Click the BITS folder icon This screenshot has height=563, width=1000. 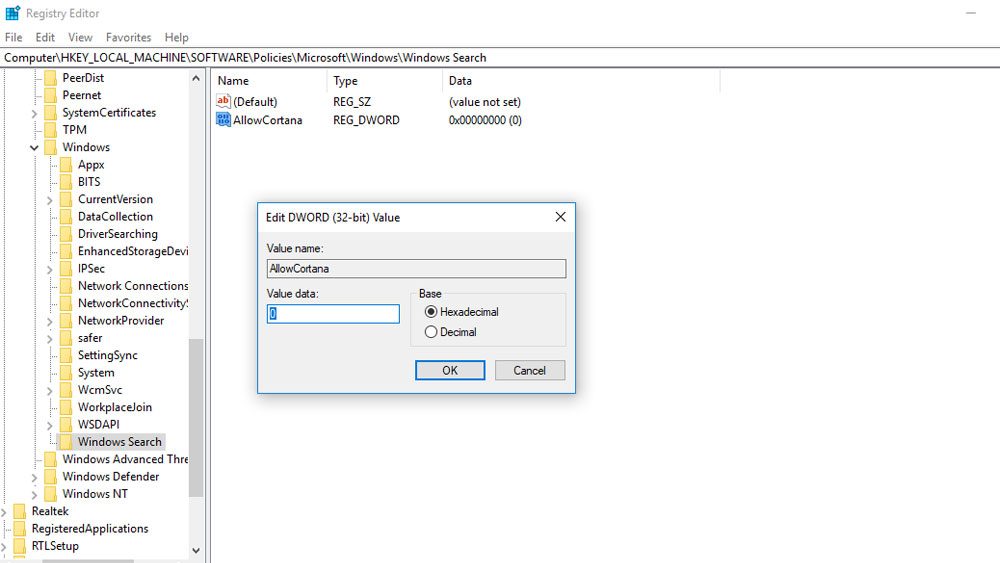coord(66,182)
